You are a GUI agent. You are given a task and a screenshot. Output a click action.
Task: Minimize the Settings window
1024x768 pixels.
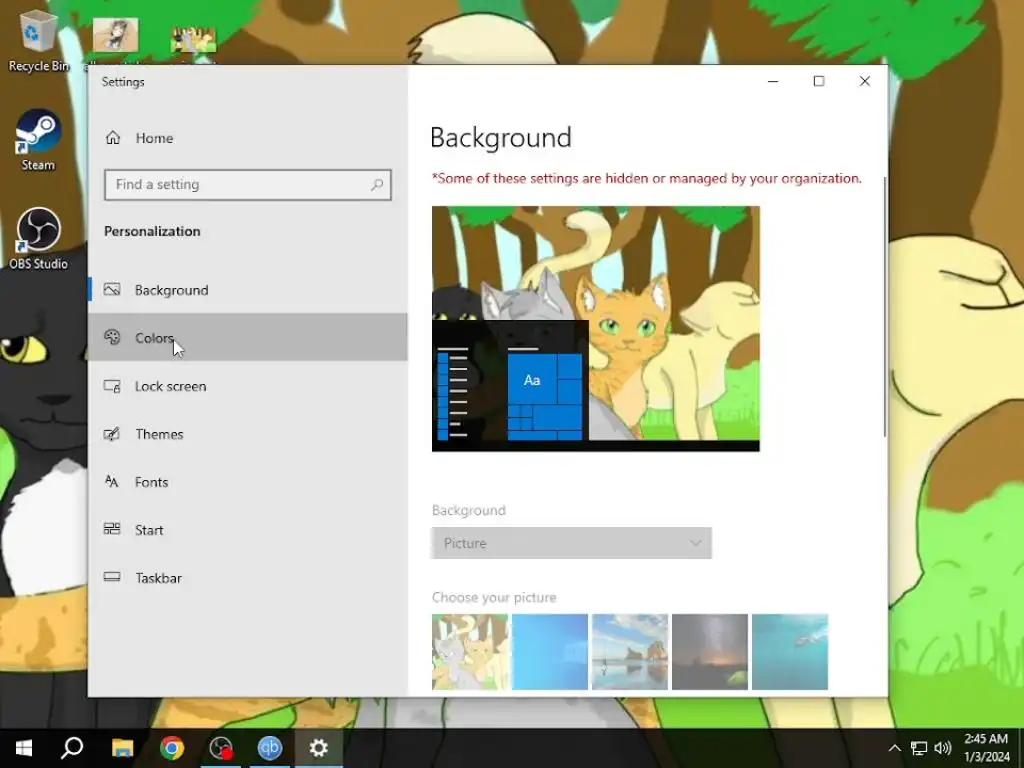[773, 81]
